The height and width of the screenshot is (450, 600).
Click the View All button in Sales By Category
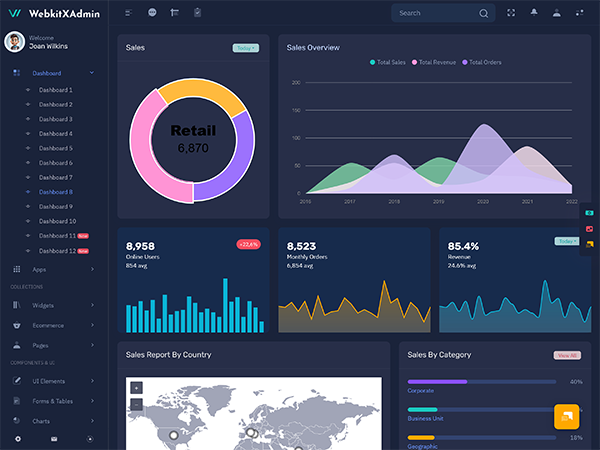coord(567,355)
